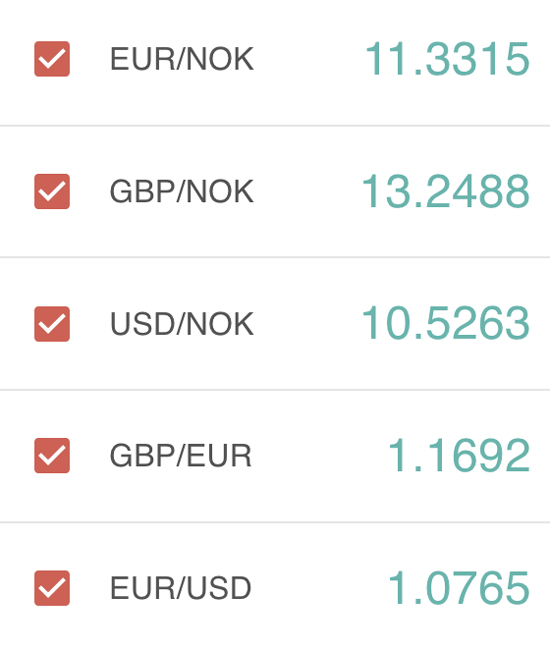Image resolution: width=550 pixels, height=650 pixels.
Task: Click empty row space between GBP/EUR and 1.1692
Action: pos(320,456)
